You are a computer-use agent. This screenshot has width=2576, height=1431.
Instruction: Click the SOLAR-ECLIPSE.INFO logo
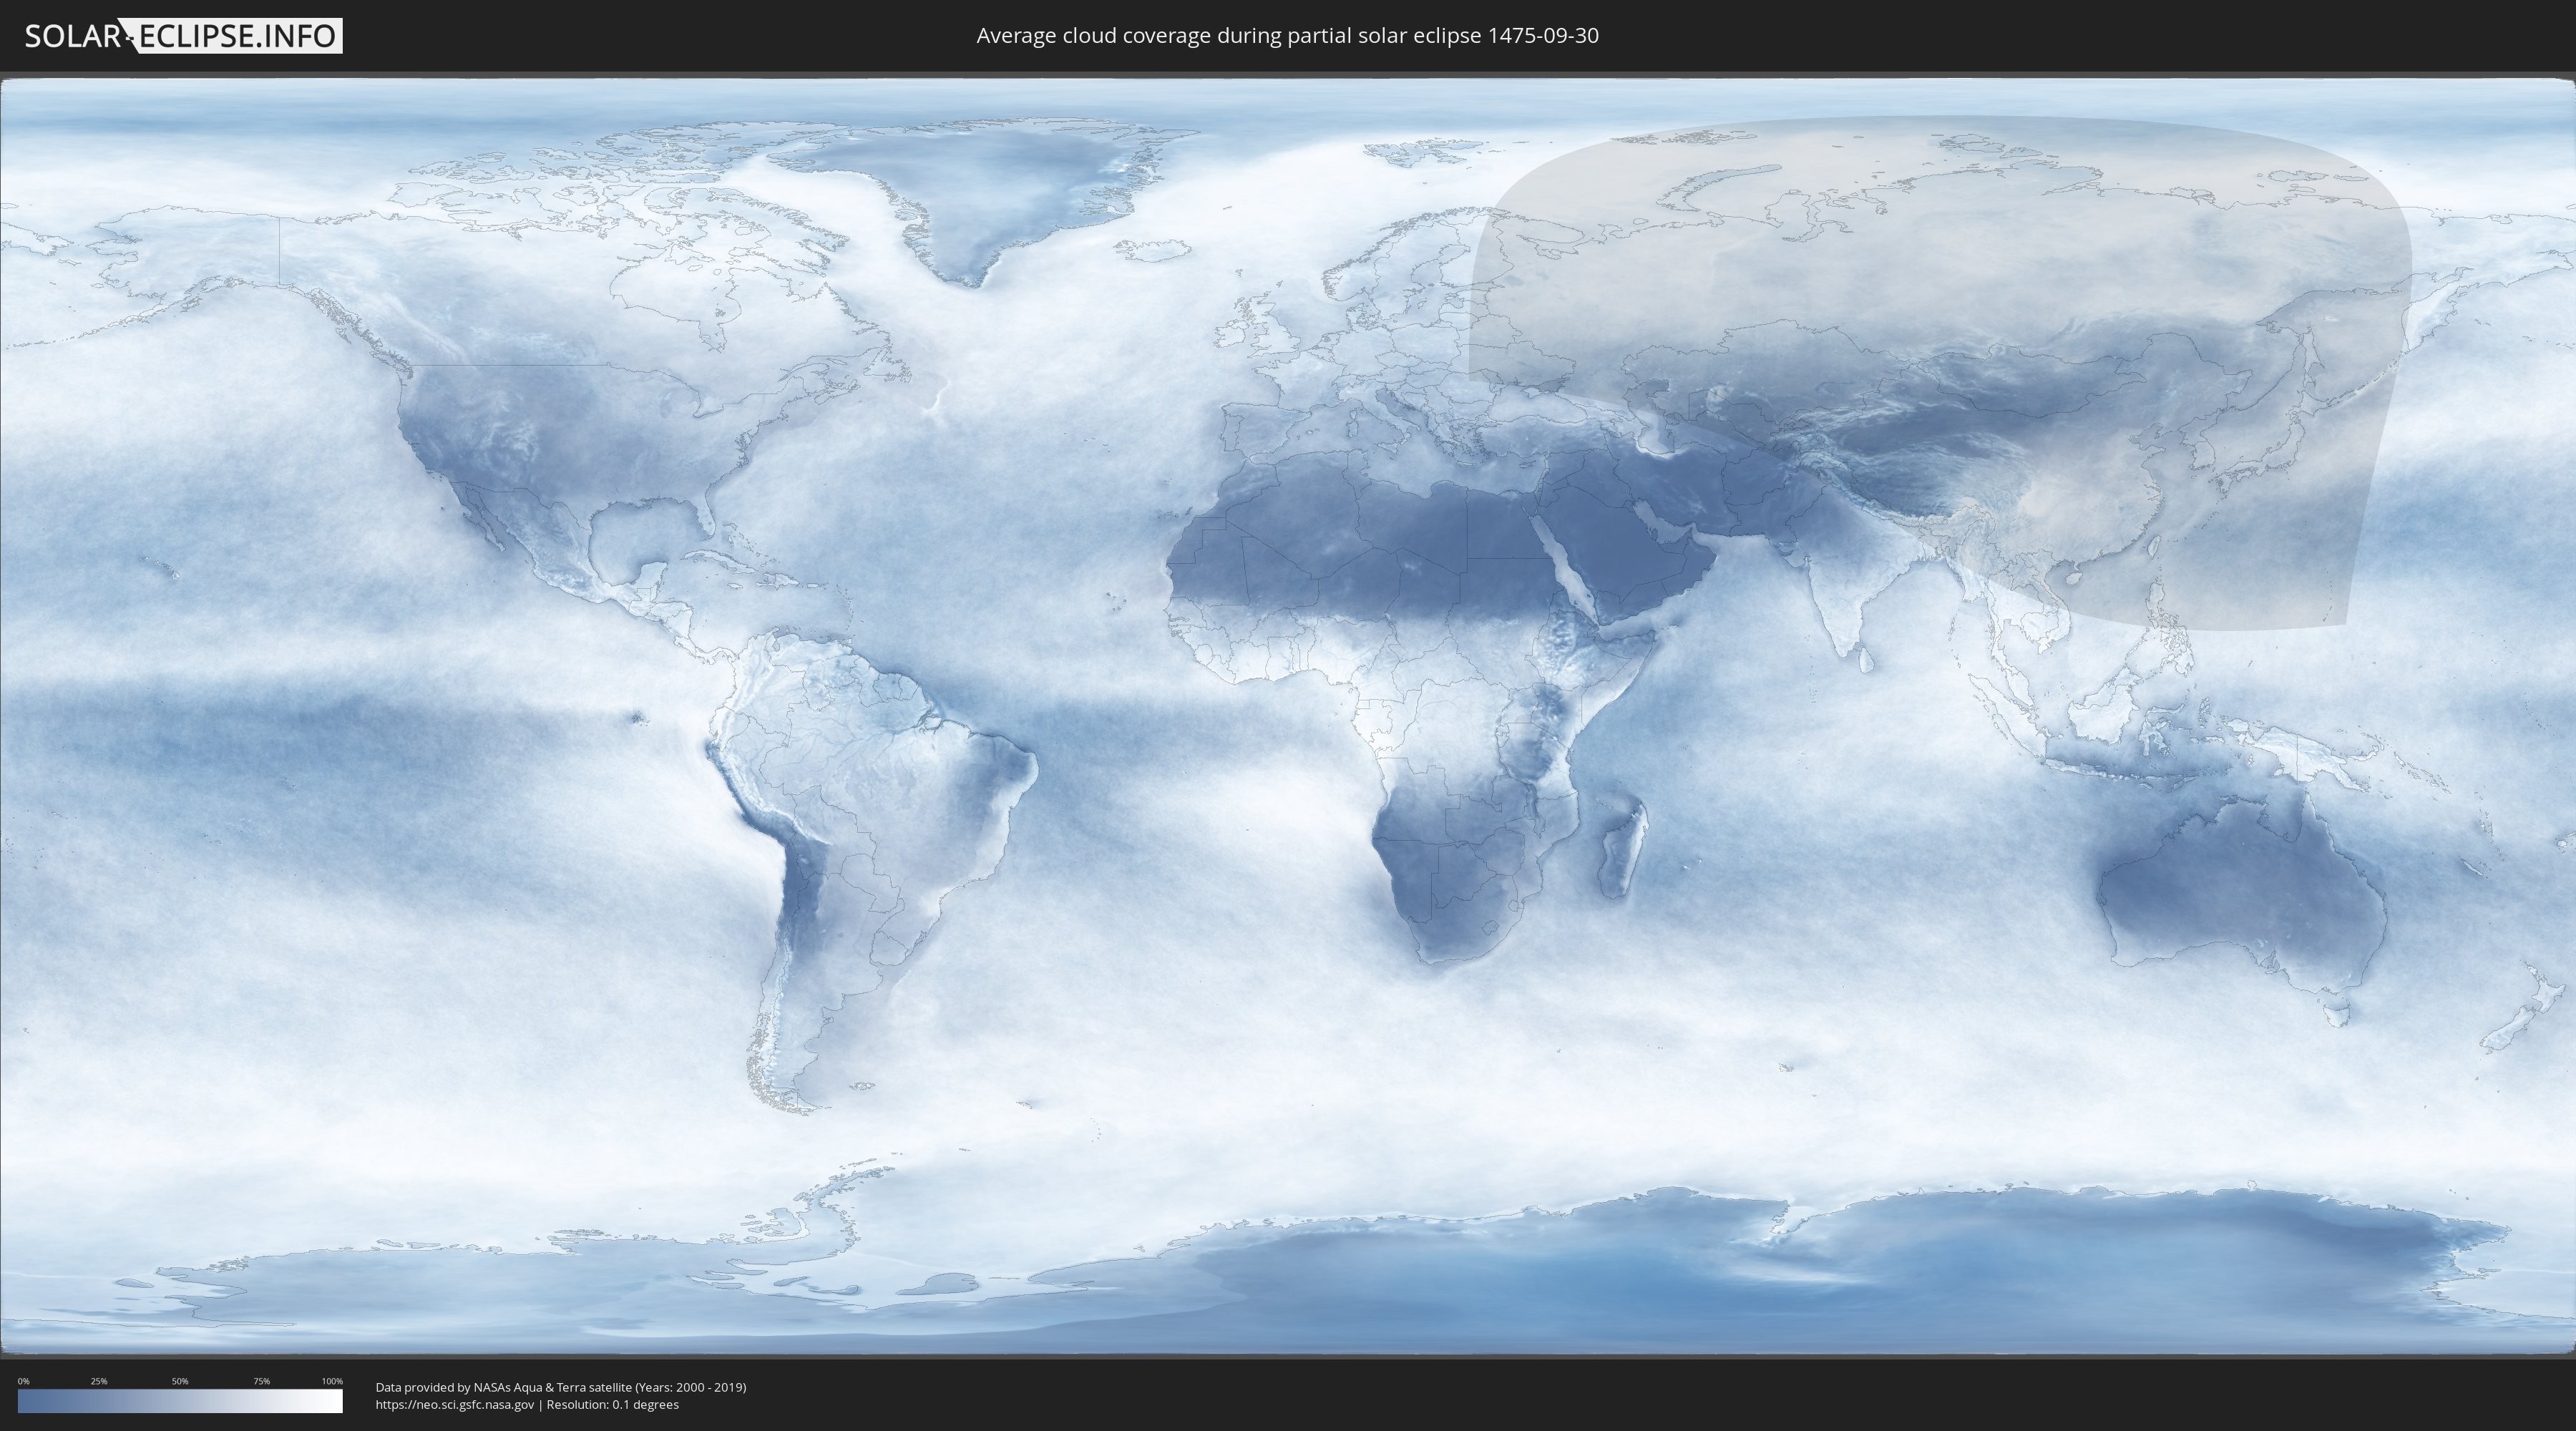pos(182,36)
